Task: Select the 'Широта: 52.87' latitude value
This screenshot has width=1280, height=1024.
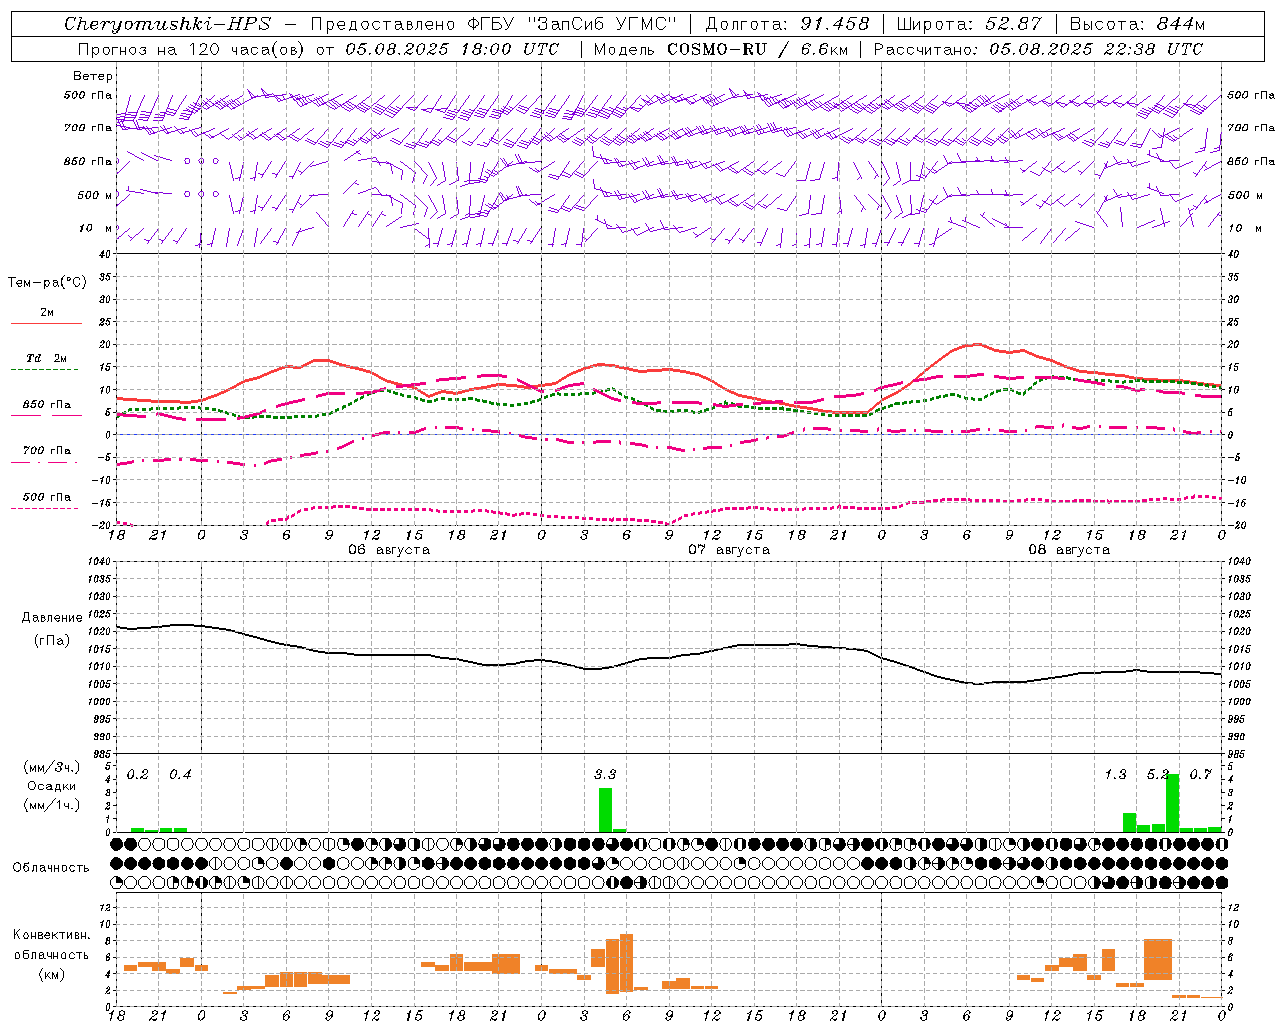Action: tap(969, 24)
